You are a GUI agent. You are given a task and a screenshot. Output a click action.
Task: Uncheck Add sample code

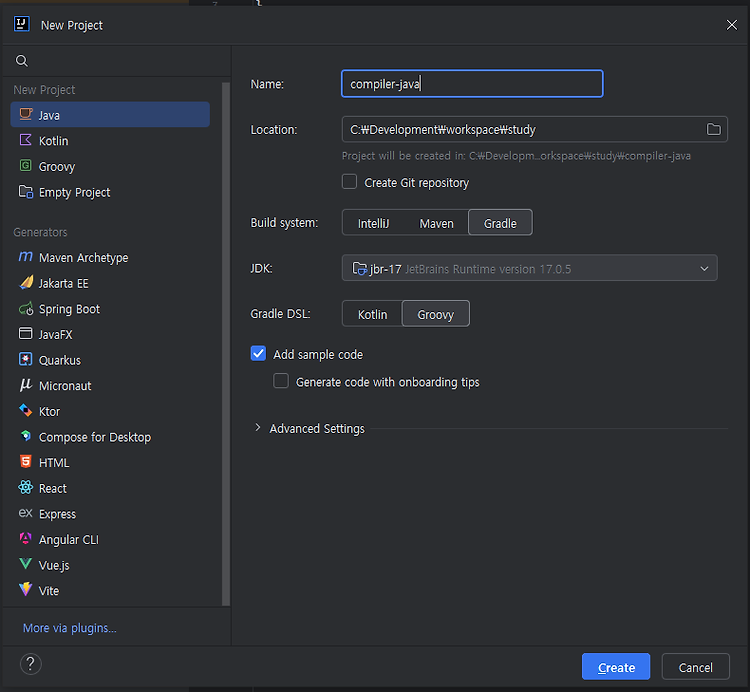point(258,353)
